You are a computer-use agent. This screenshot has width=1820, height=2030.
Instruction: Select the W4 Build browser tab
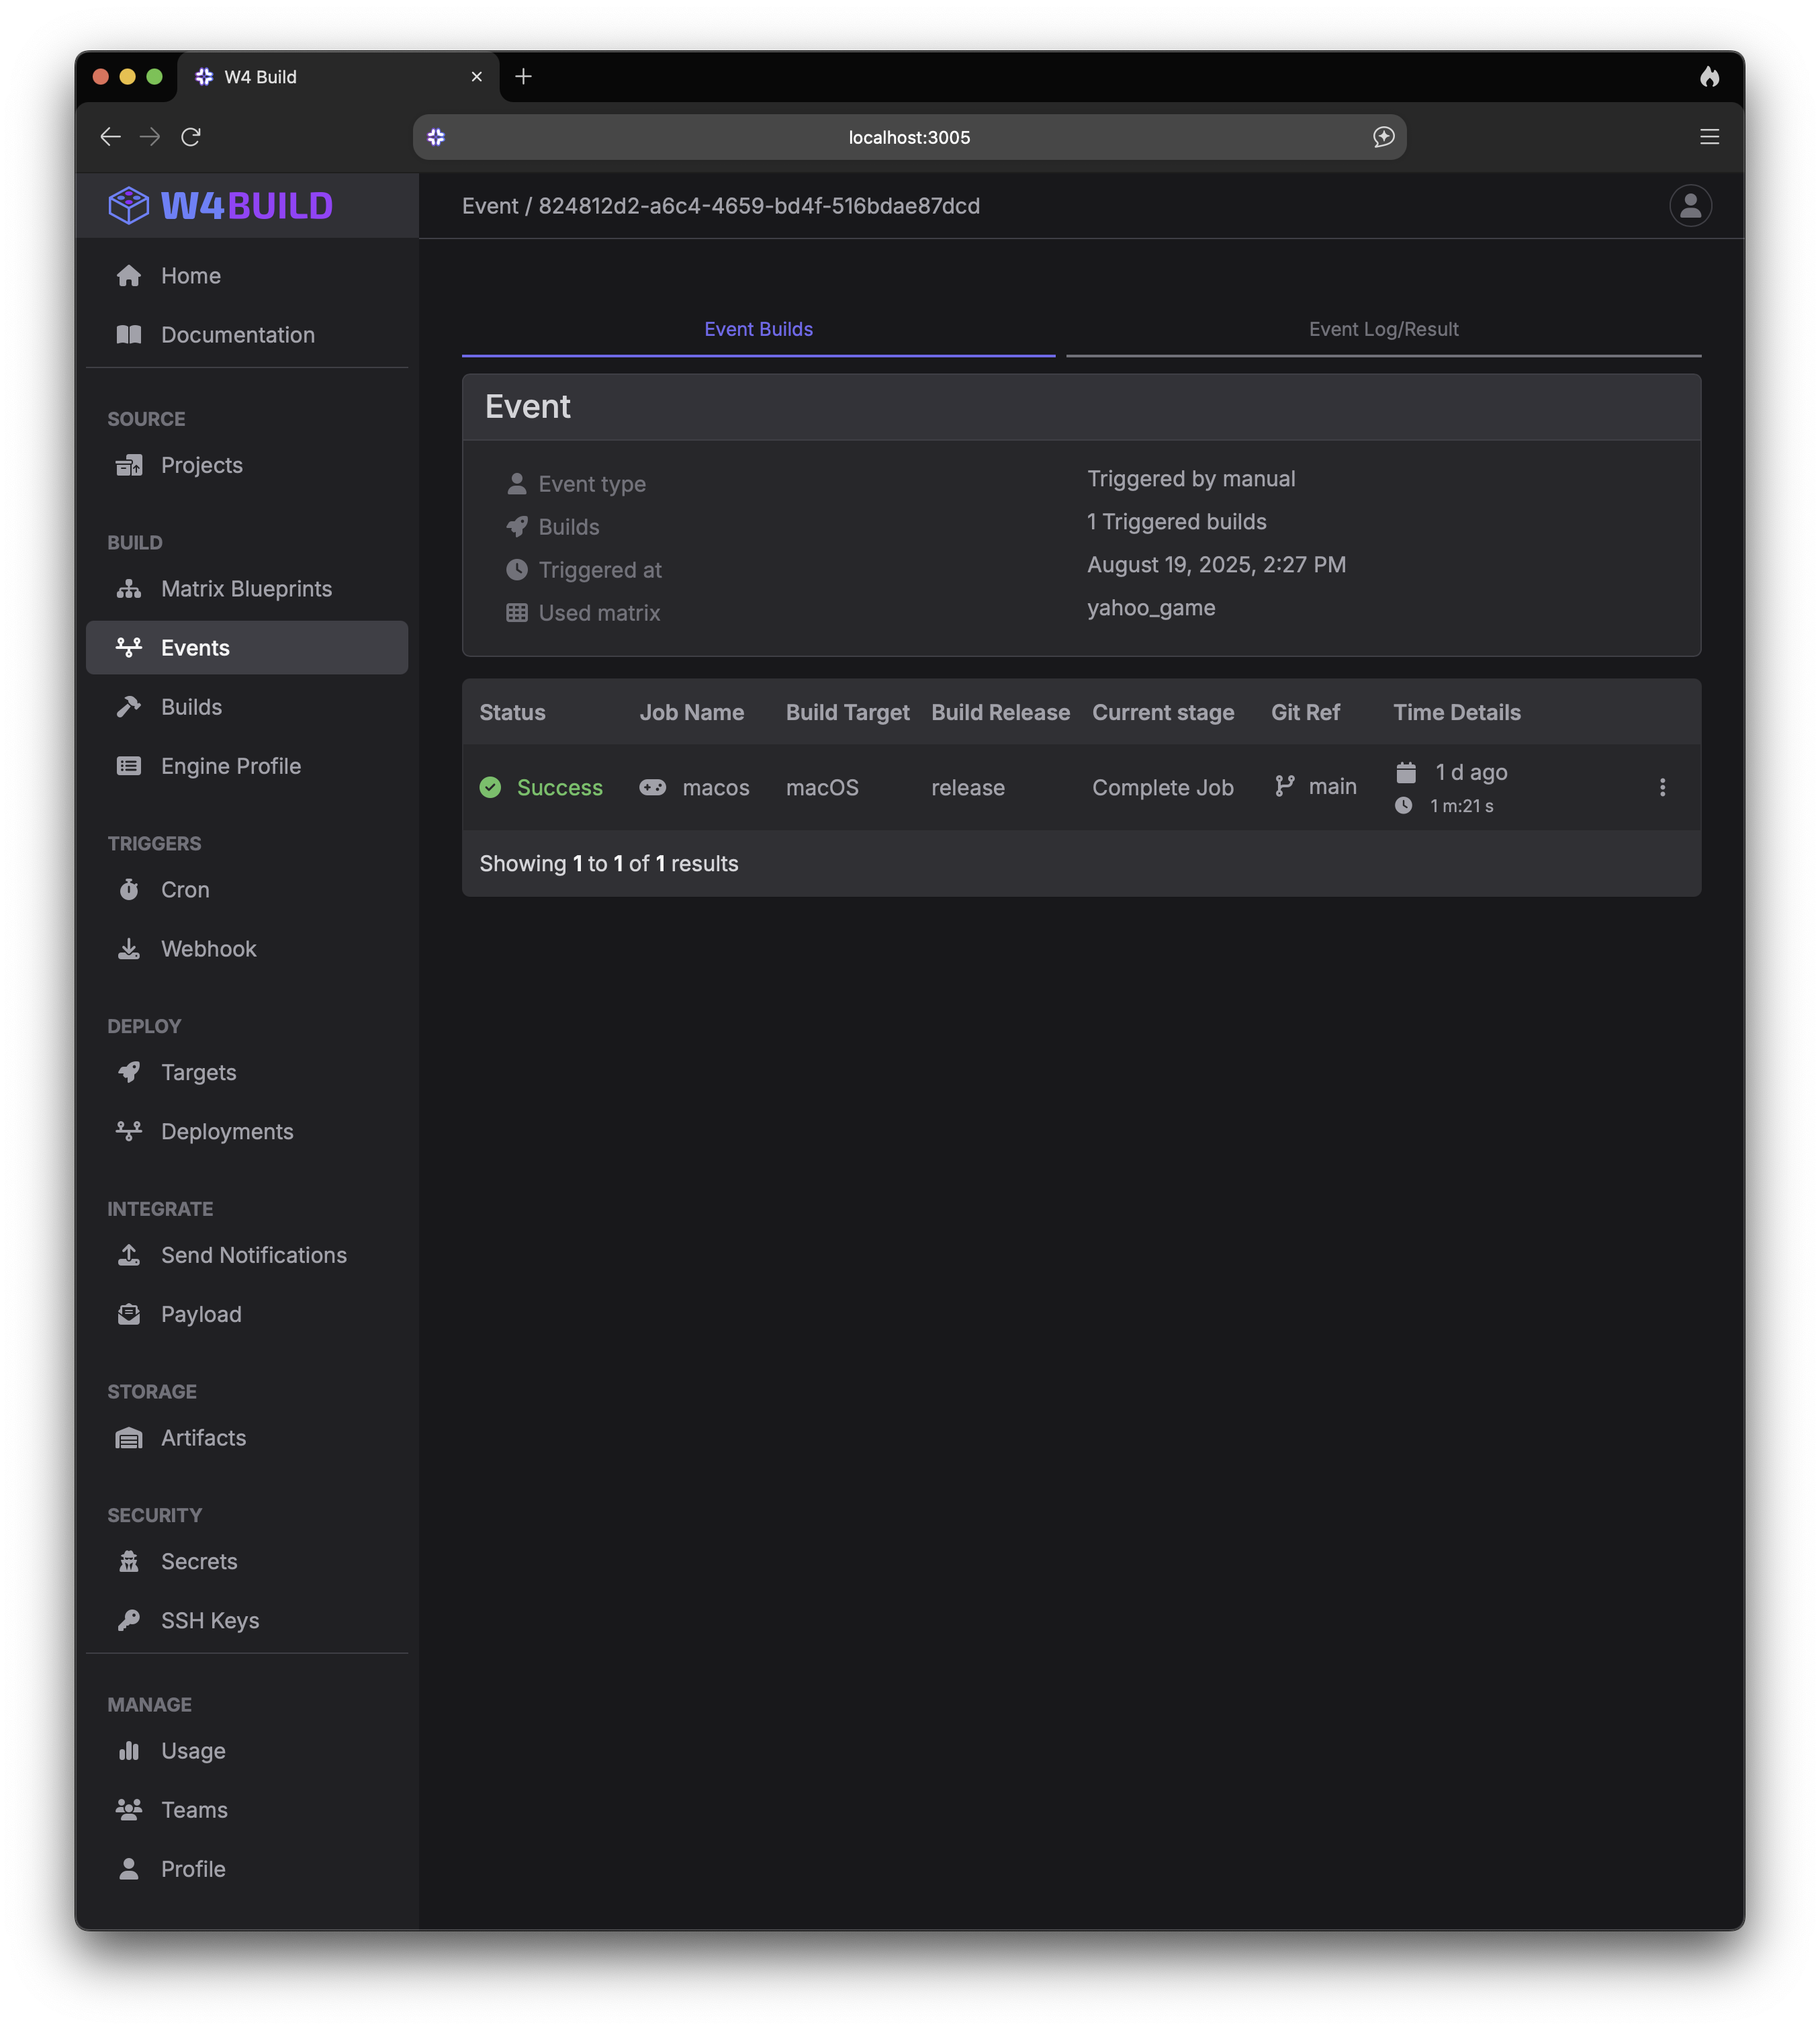click(x=338, y=76)
